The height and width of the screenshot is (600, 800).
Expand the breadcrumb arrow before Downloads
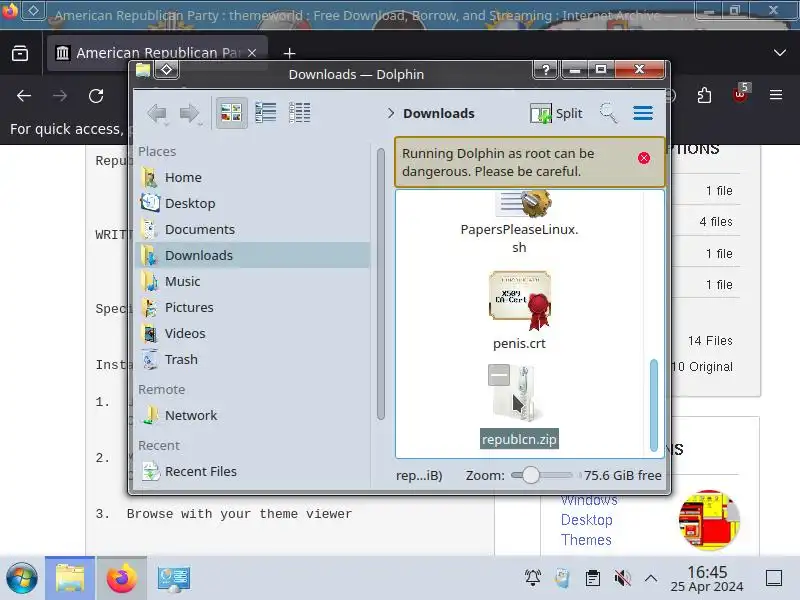tap(390, 113)
